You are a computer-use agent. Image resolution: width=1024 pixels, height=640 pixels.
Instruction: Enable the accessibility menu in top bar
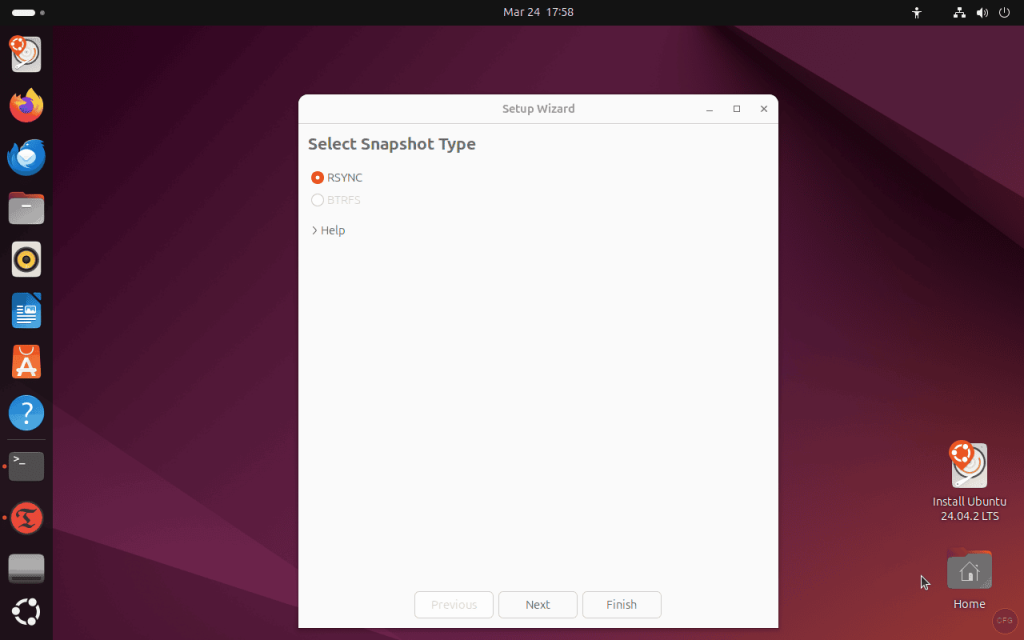[916, 12]
